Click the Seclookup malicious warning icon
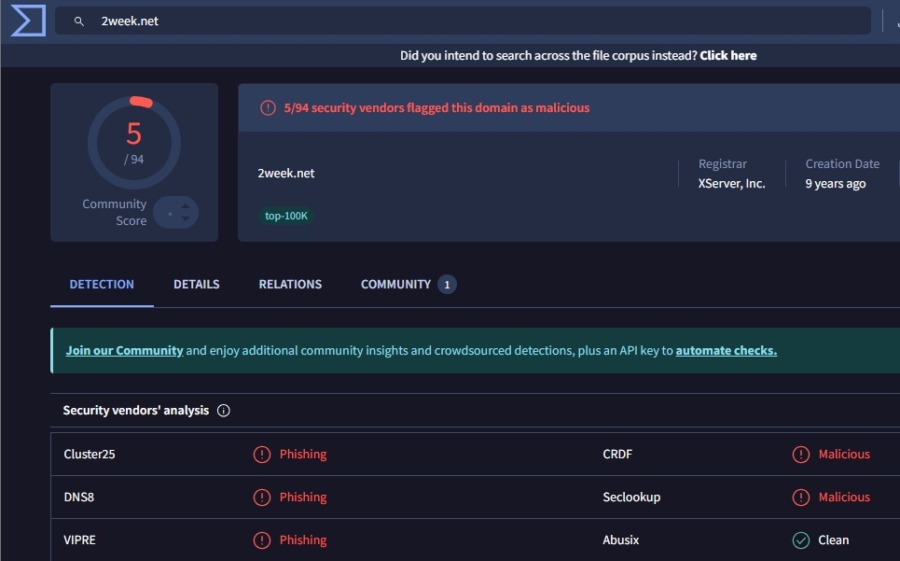900x561 pixels. click(x=801, y=497)
